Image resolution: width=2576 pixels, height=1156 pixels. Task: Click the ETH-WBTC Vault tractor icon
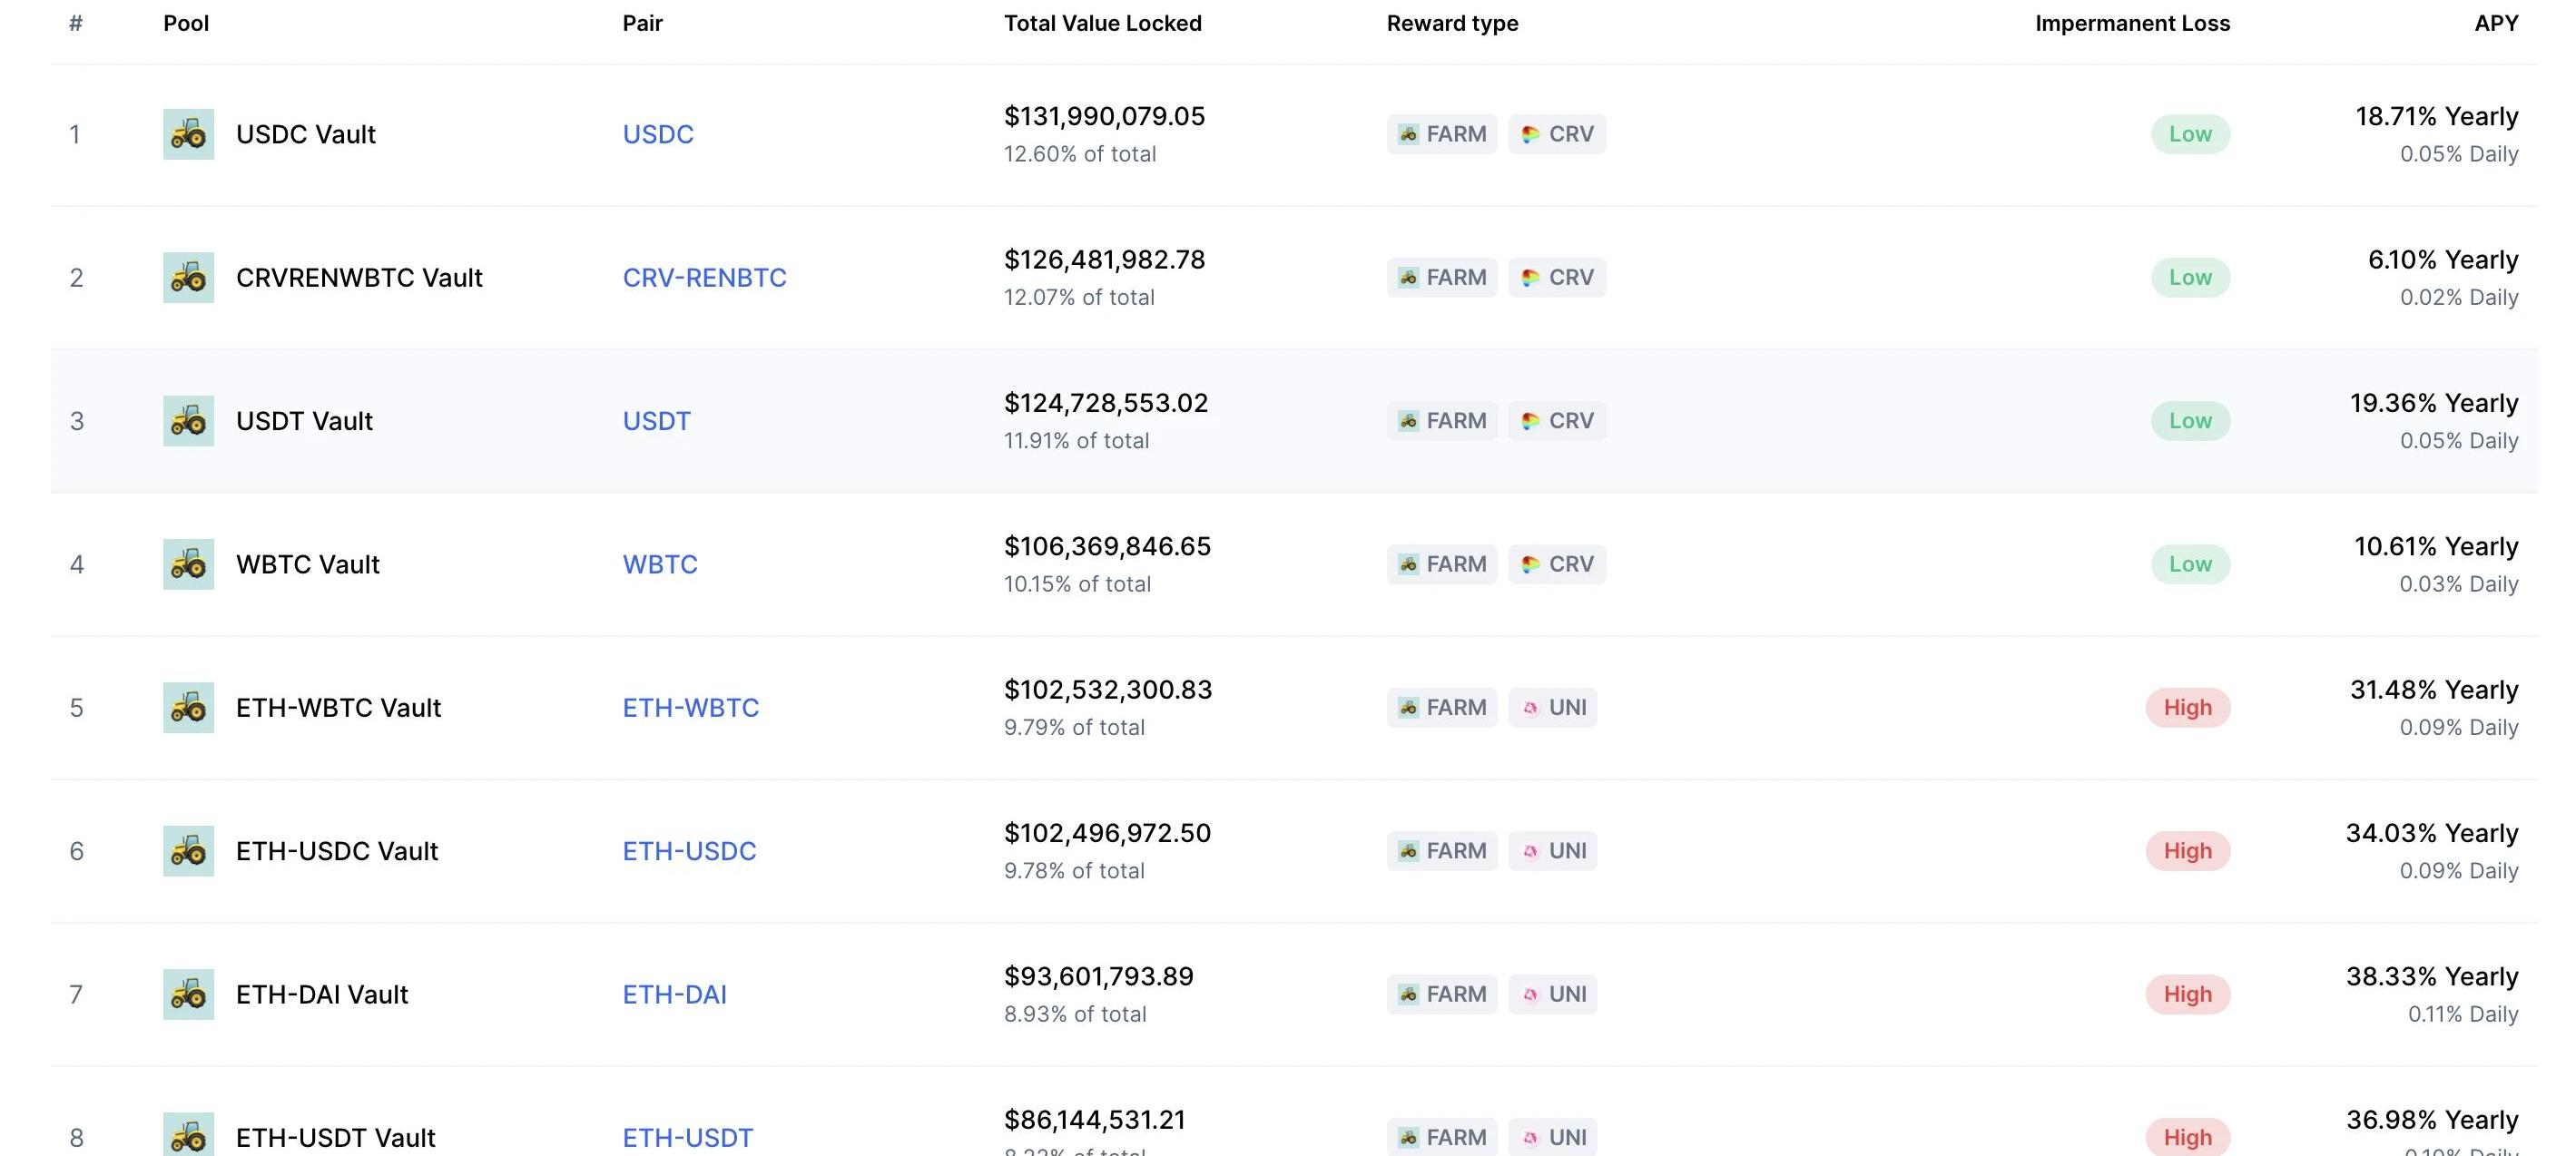(x=188, y=708)
